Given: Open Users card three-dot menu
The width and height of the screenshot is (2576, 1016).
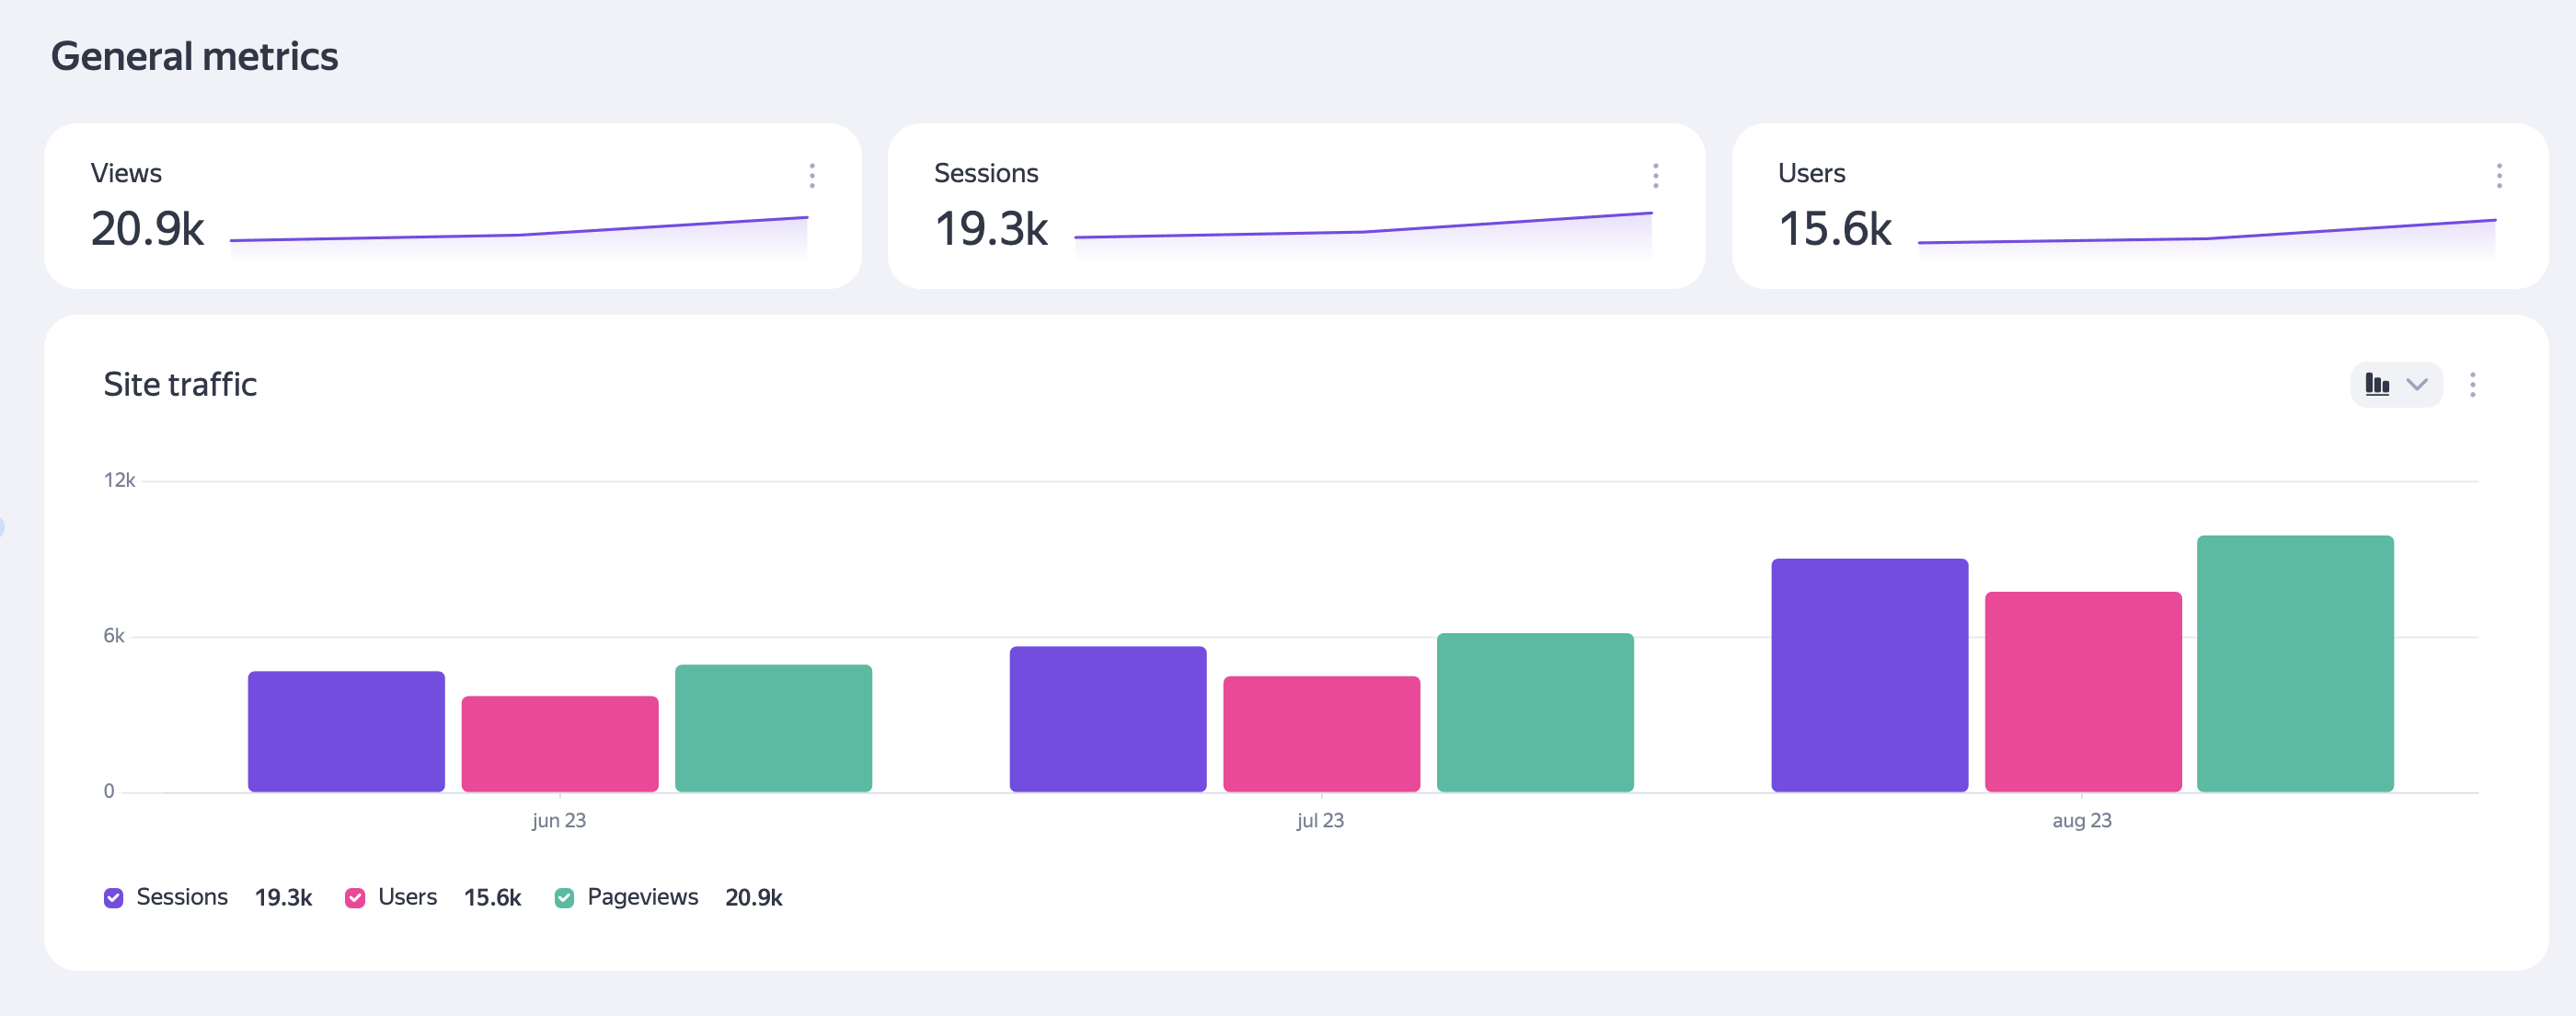Looking at the screenshot, I should click(2498, 176).
